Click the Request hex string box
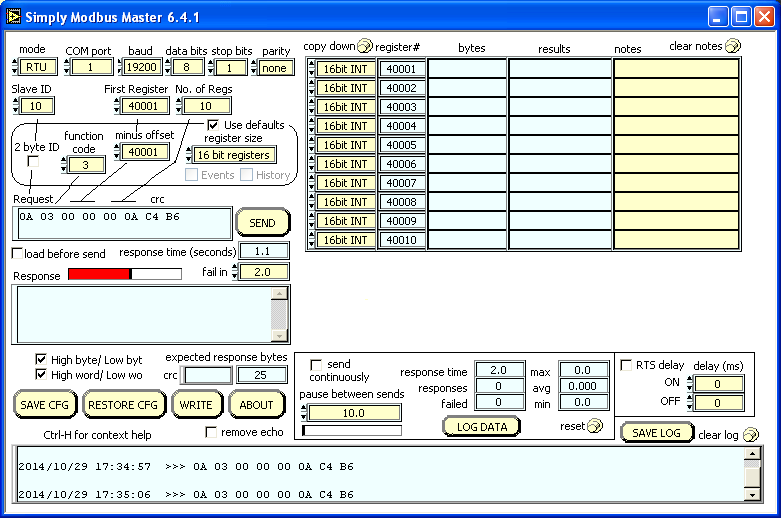This screenshot has width=781, height=518. pyautogui.click(x=125, y=224)
